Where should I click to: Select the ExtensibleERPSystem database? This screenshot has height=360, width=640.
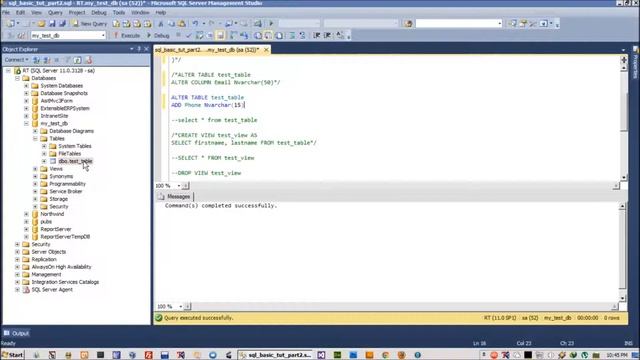[65, 109]
